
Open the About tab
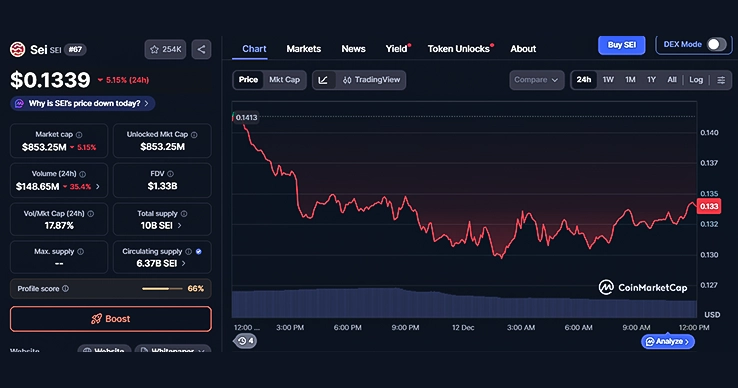tap(523, 49)
